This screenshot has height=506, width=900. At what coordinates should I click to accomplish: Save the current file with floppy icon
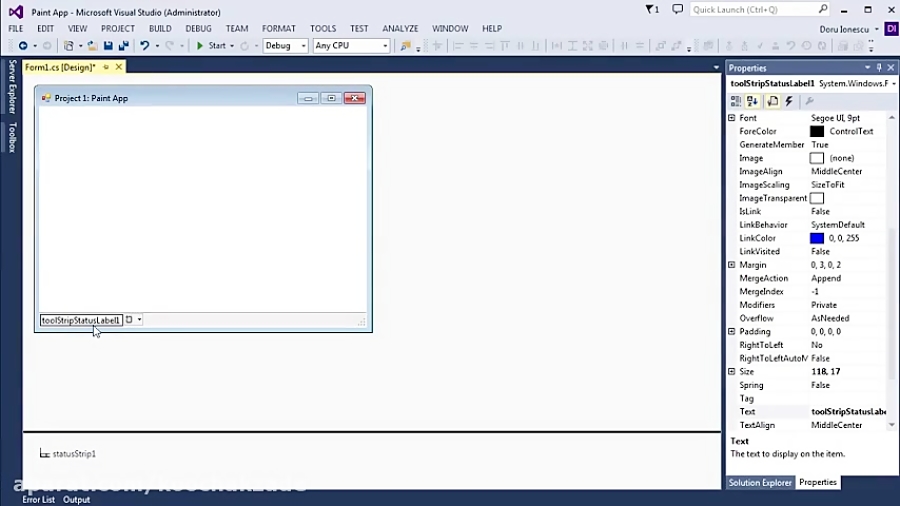coord(108,46)
